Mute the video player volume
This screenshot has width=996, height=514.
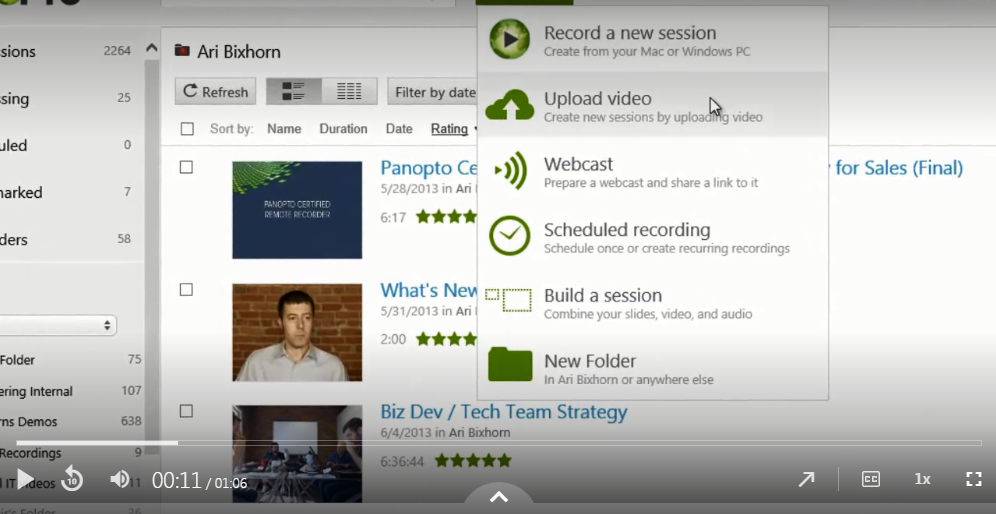pyautogui.click(x=120, y=479)
